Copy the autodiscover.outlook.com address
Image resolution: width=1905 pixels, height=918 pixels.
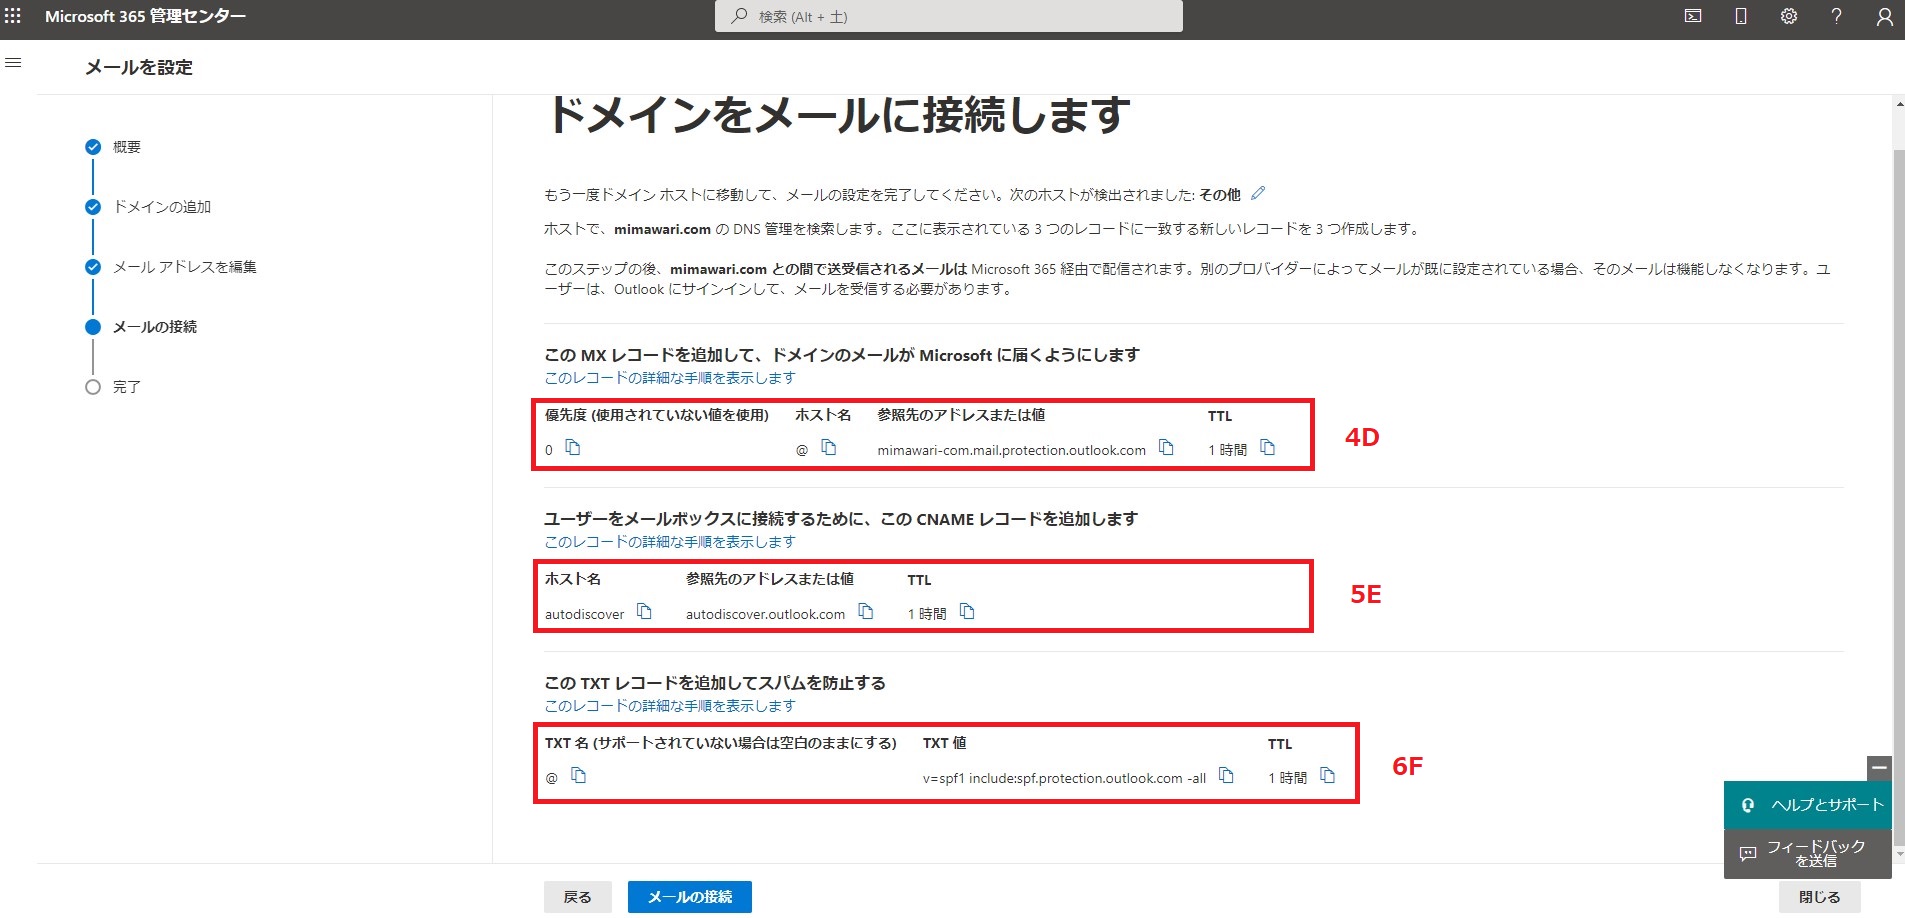tap(866, 611)
